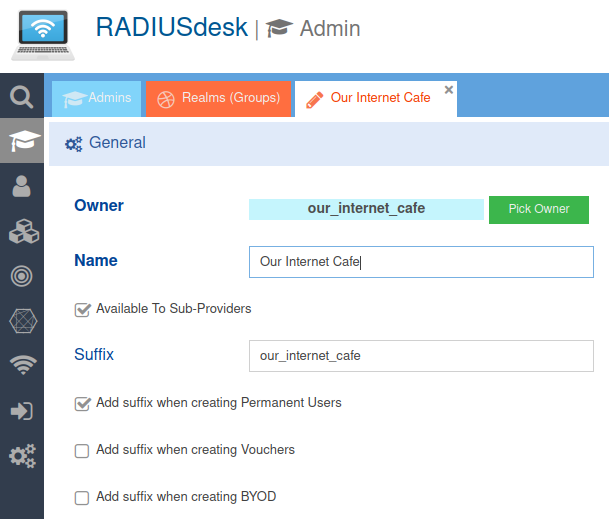Open the login arrow sidebar icon

pos(22,411)
